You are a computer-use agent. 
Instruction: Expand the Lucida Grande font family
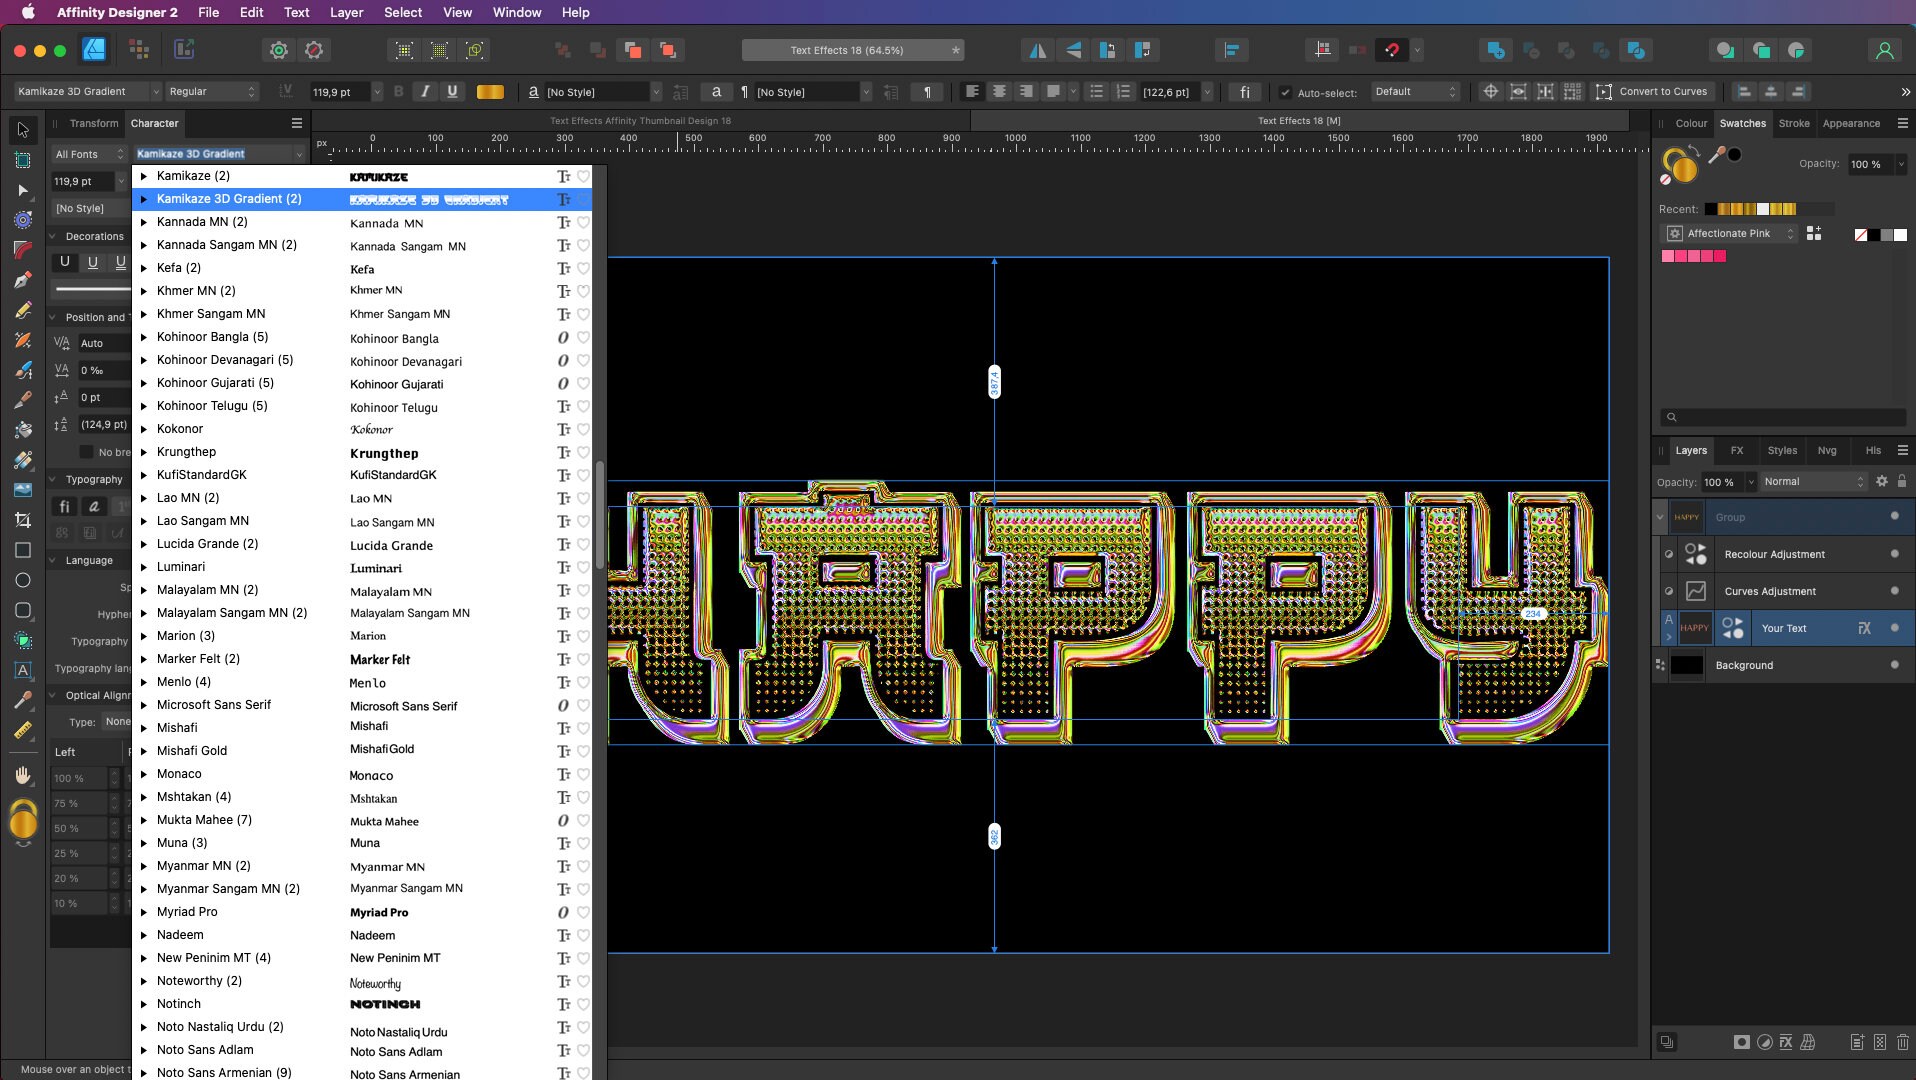click(x=144, y=544)
